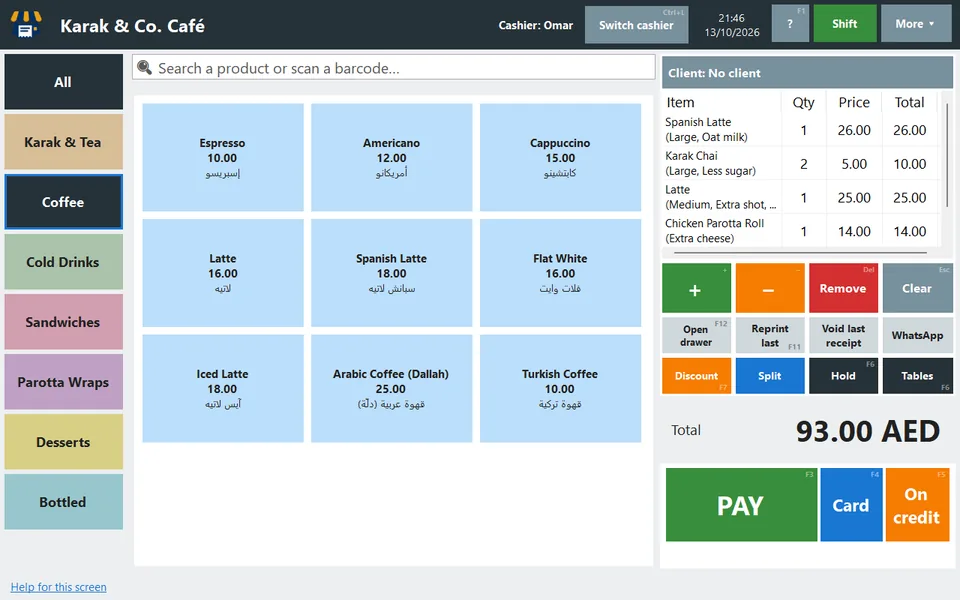Screen dimensions: 960x600
Task: Click the Cashier: Omar label
Action: (536, 25)
